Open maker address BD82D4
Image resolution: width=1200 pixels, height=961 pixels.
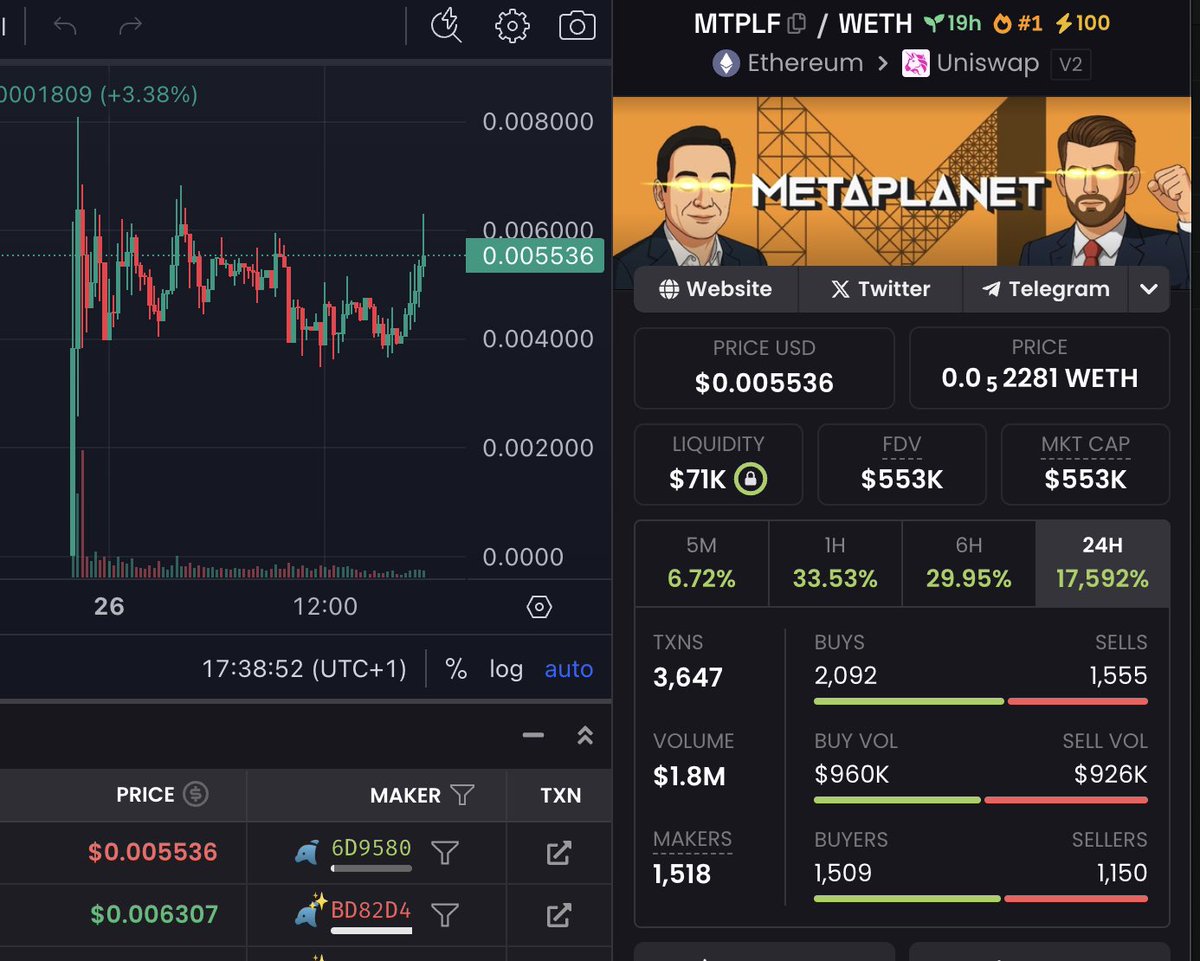tap(371, 910)
